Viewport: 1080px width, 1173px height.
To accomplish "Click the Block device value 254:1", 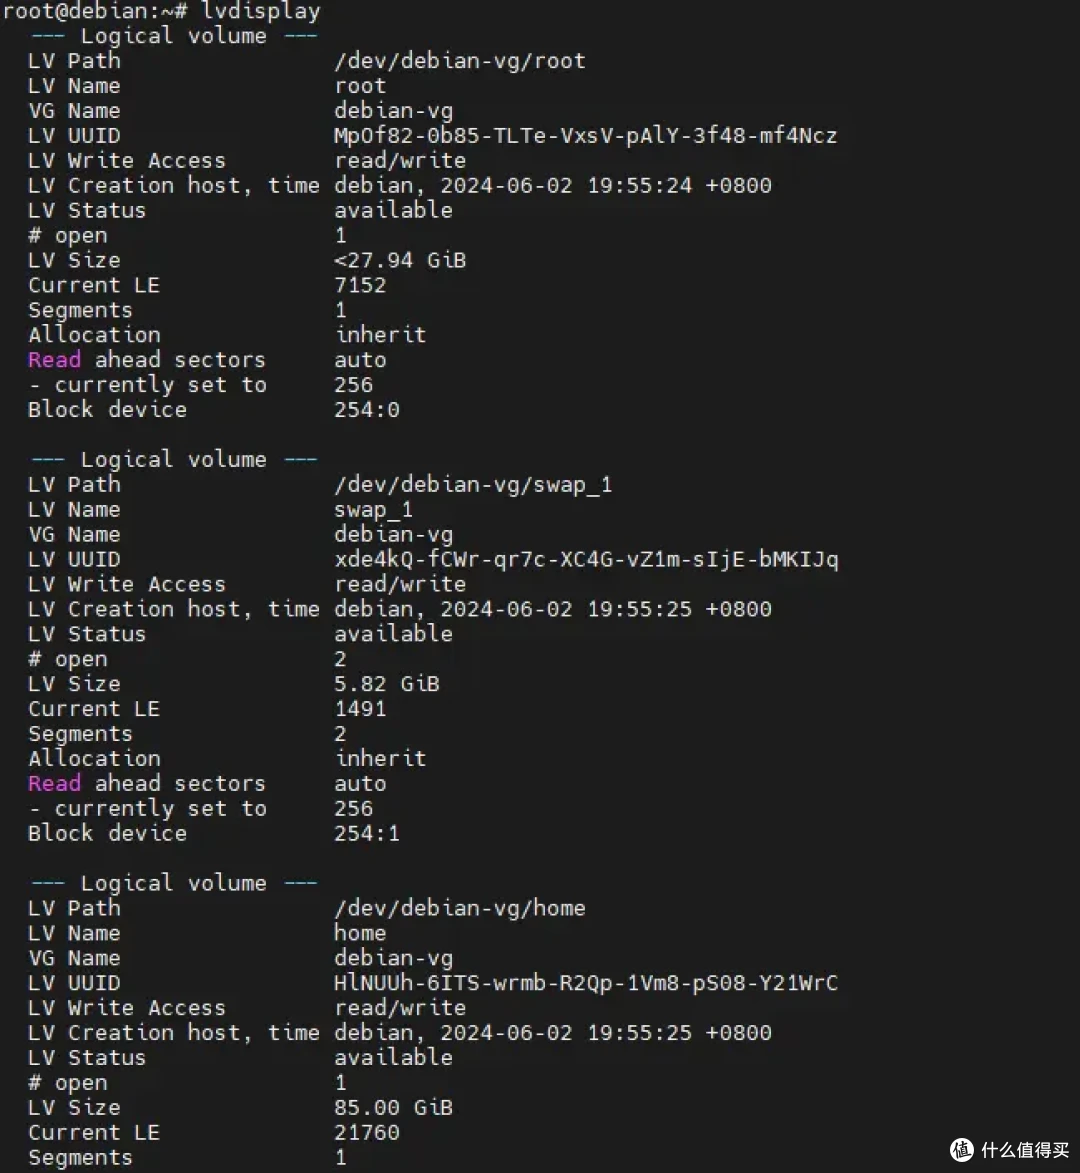I will pos(366,833).
